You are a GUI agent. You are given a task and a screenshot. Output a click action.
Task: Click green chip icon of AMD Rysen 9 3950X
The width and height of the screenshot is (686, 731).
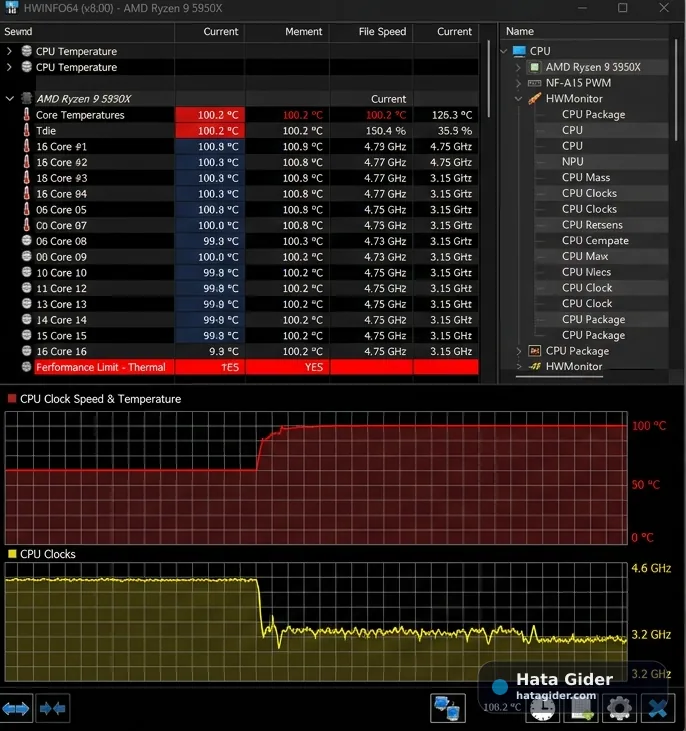[534, 67]
